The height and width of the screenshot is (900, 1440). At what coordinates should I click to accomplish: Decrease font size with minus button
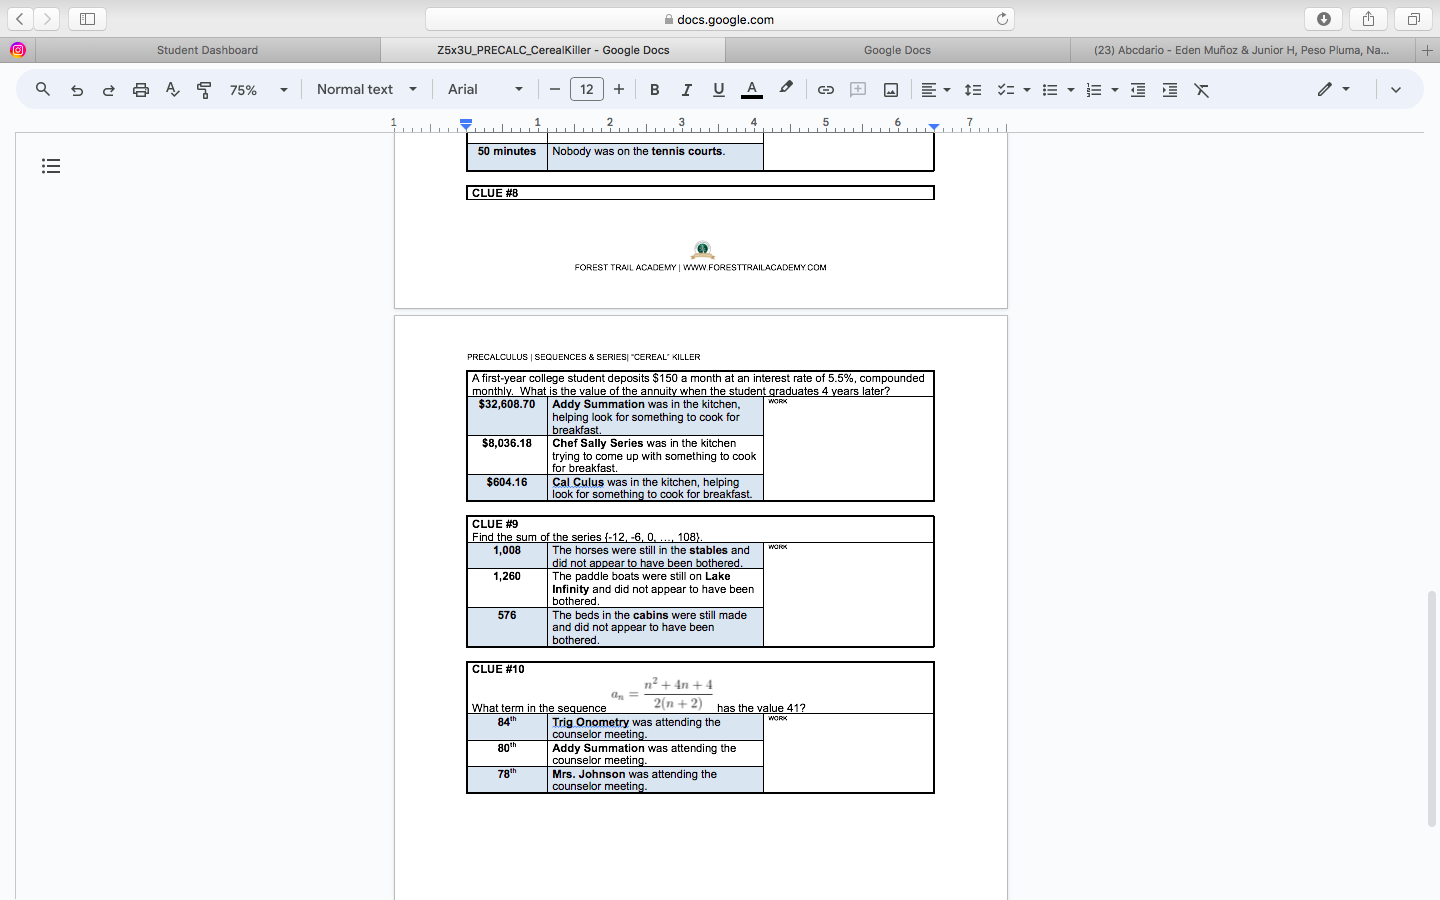(x=555, y=90)
